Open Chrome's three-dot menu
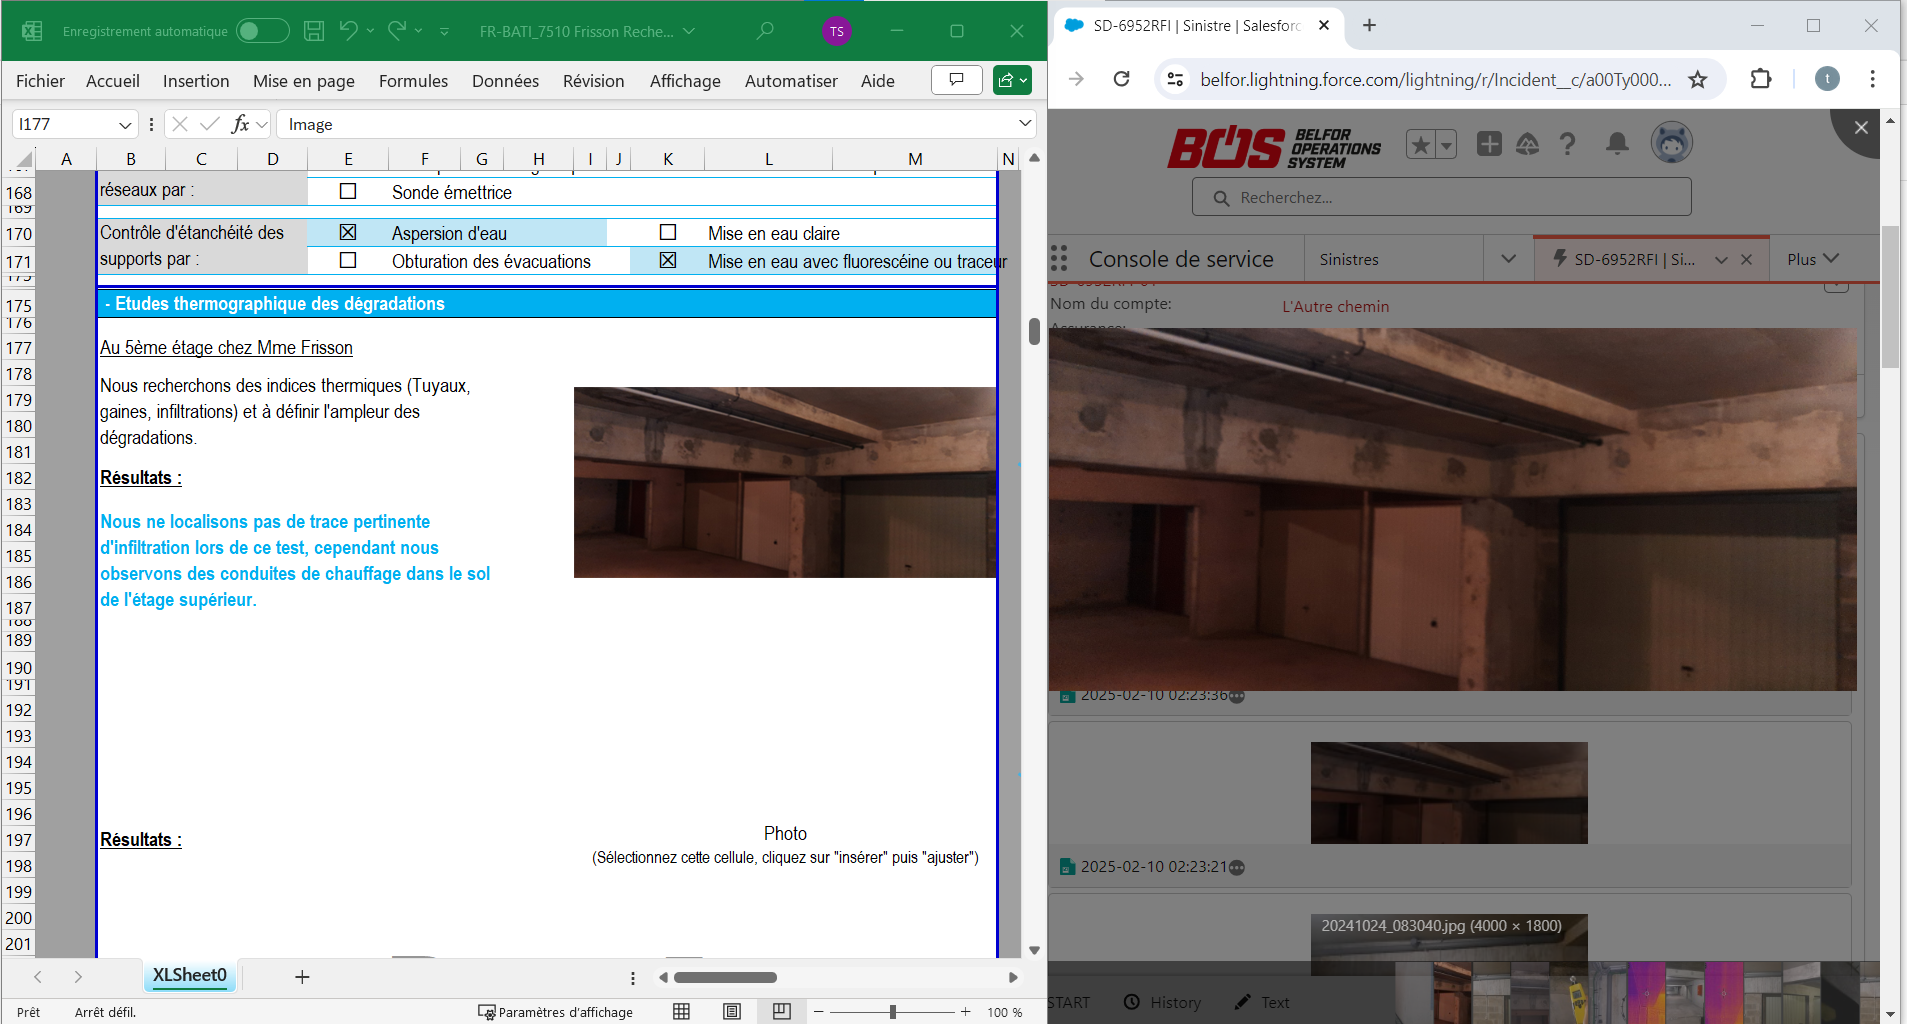Screen dimensions: 1907x1024 (x=1873, y=79)
